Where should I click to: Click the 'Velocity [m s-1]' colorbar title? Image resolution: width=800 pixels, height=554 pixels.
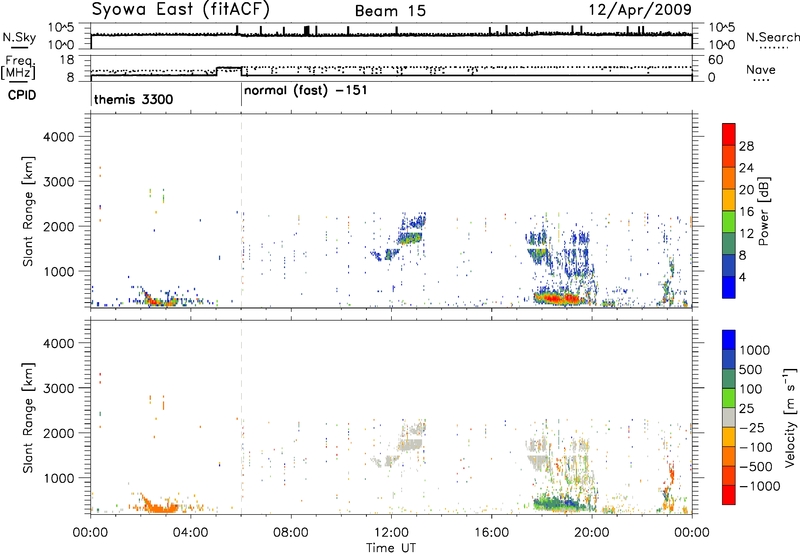pyautogui.click(x=790, y=417)
